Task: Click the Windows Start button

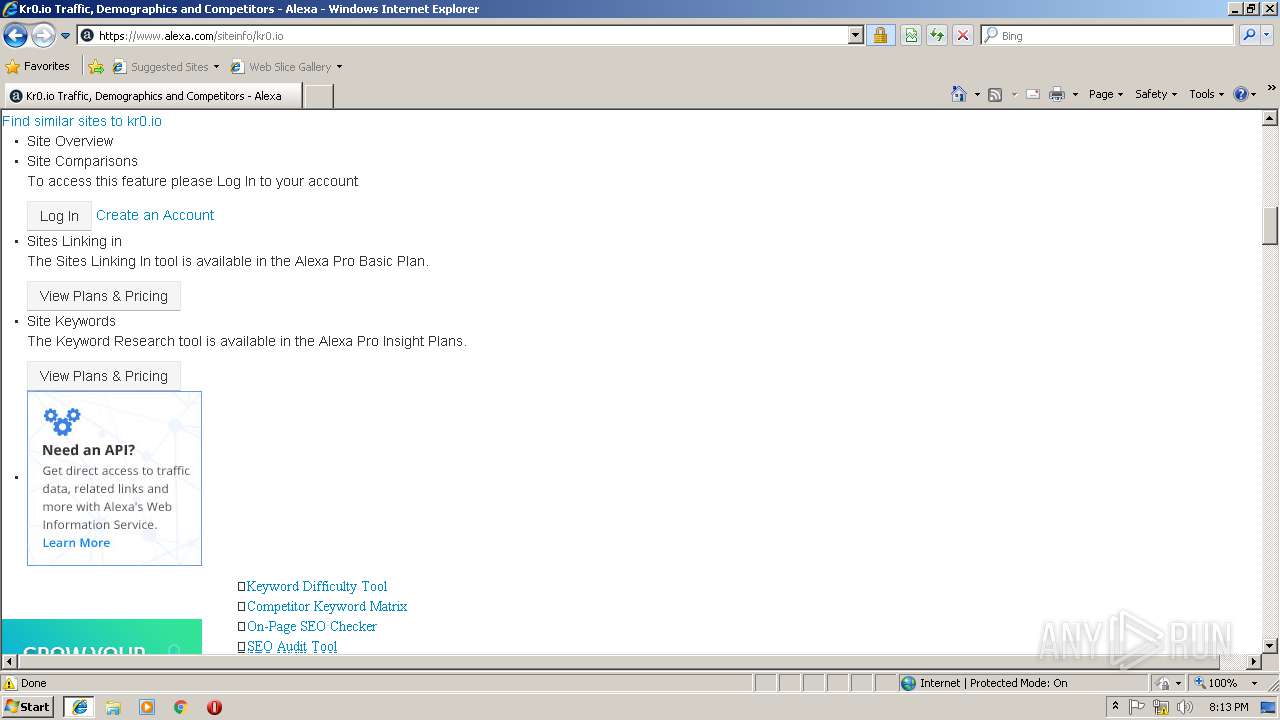Action: (x=28, y=707)
